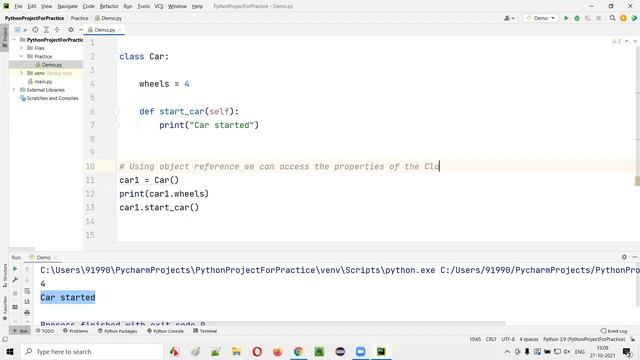Click wrench icon in Run panel
Viewport: 640px width, 360px height.
pyautogui.click(x=15, y=280)
